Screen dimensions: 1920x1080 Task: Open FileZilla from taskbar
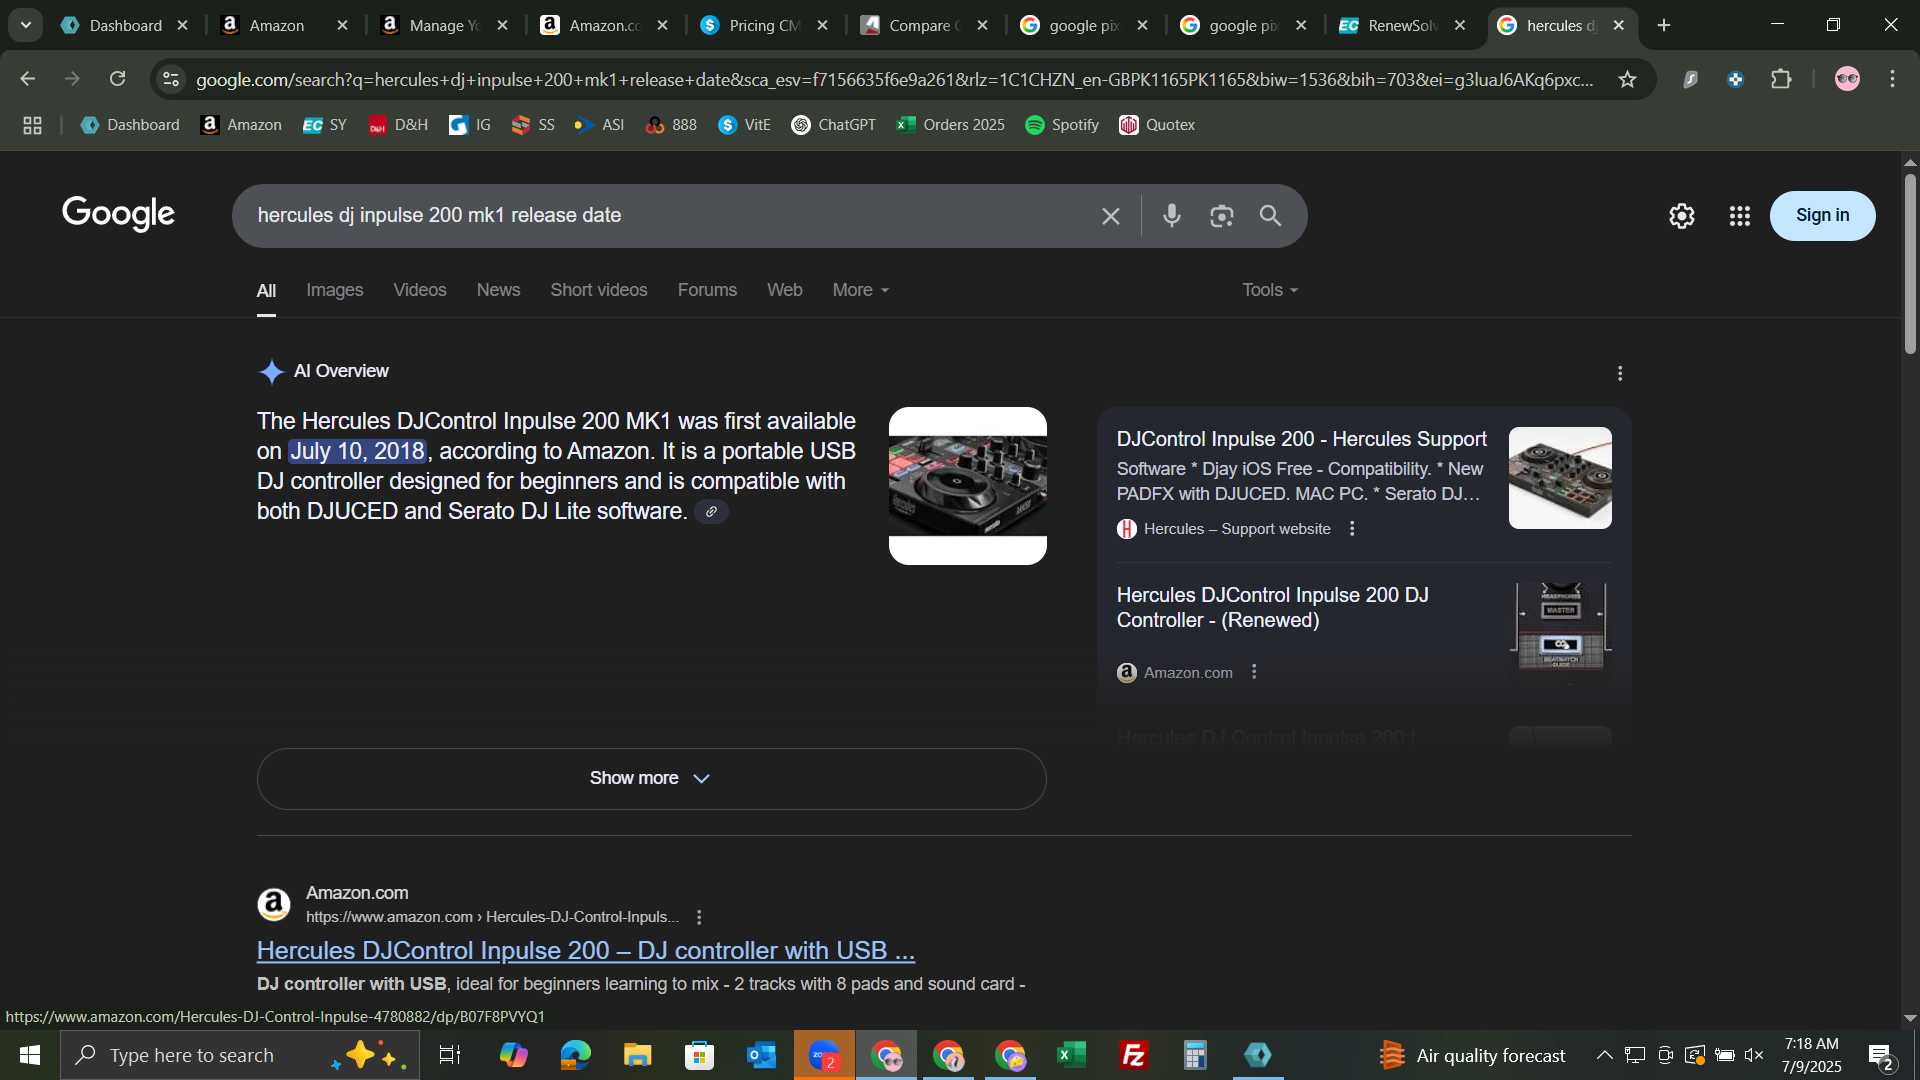1134,1055
